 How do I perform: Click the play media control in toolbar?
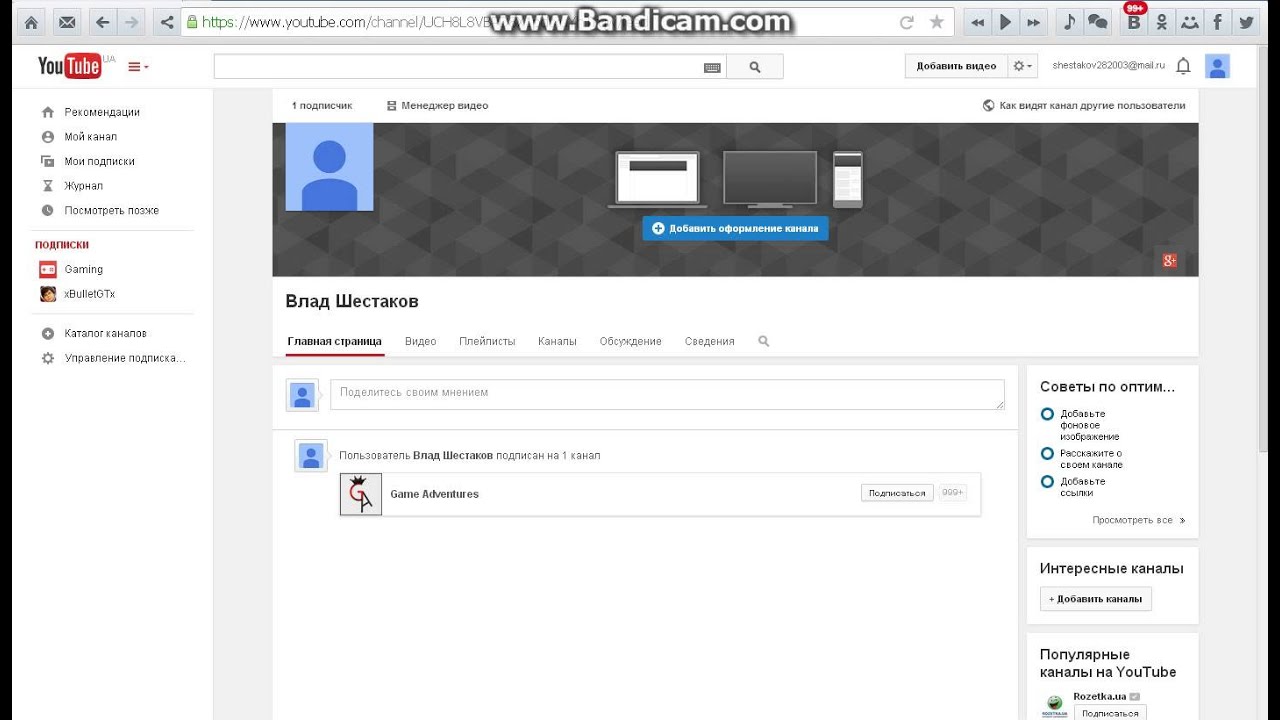[1006, 22]
